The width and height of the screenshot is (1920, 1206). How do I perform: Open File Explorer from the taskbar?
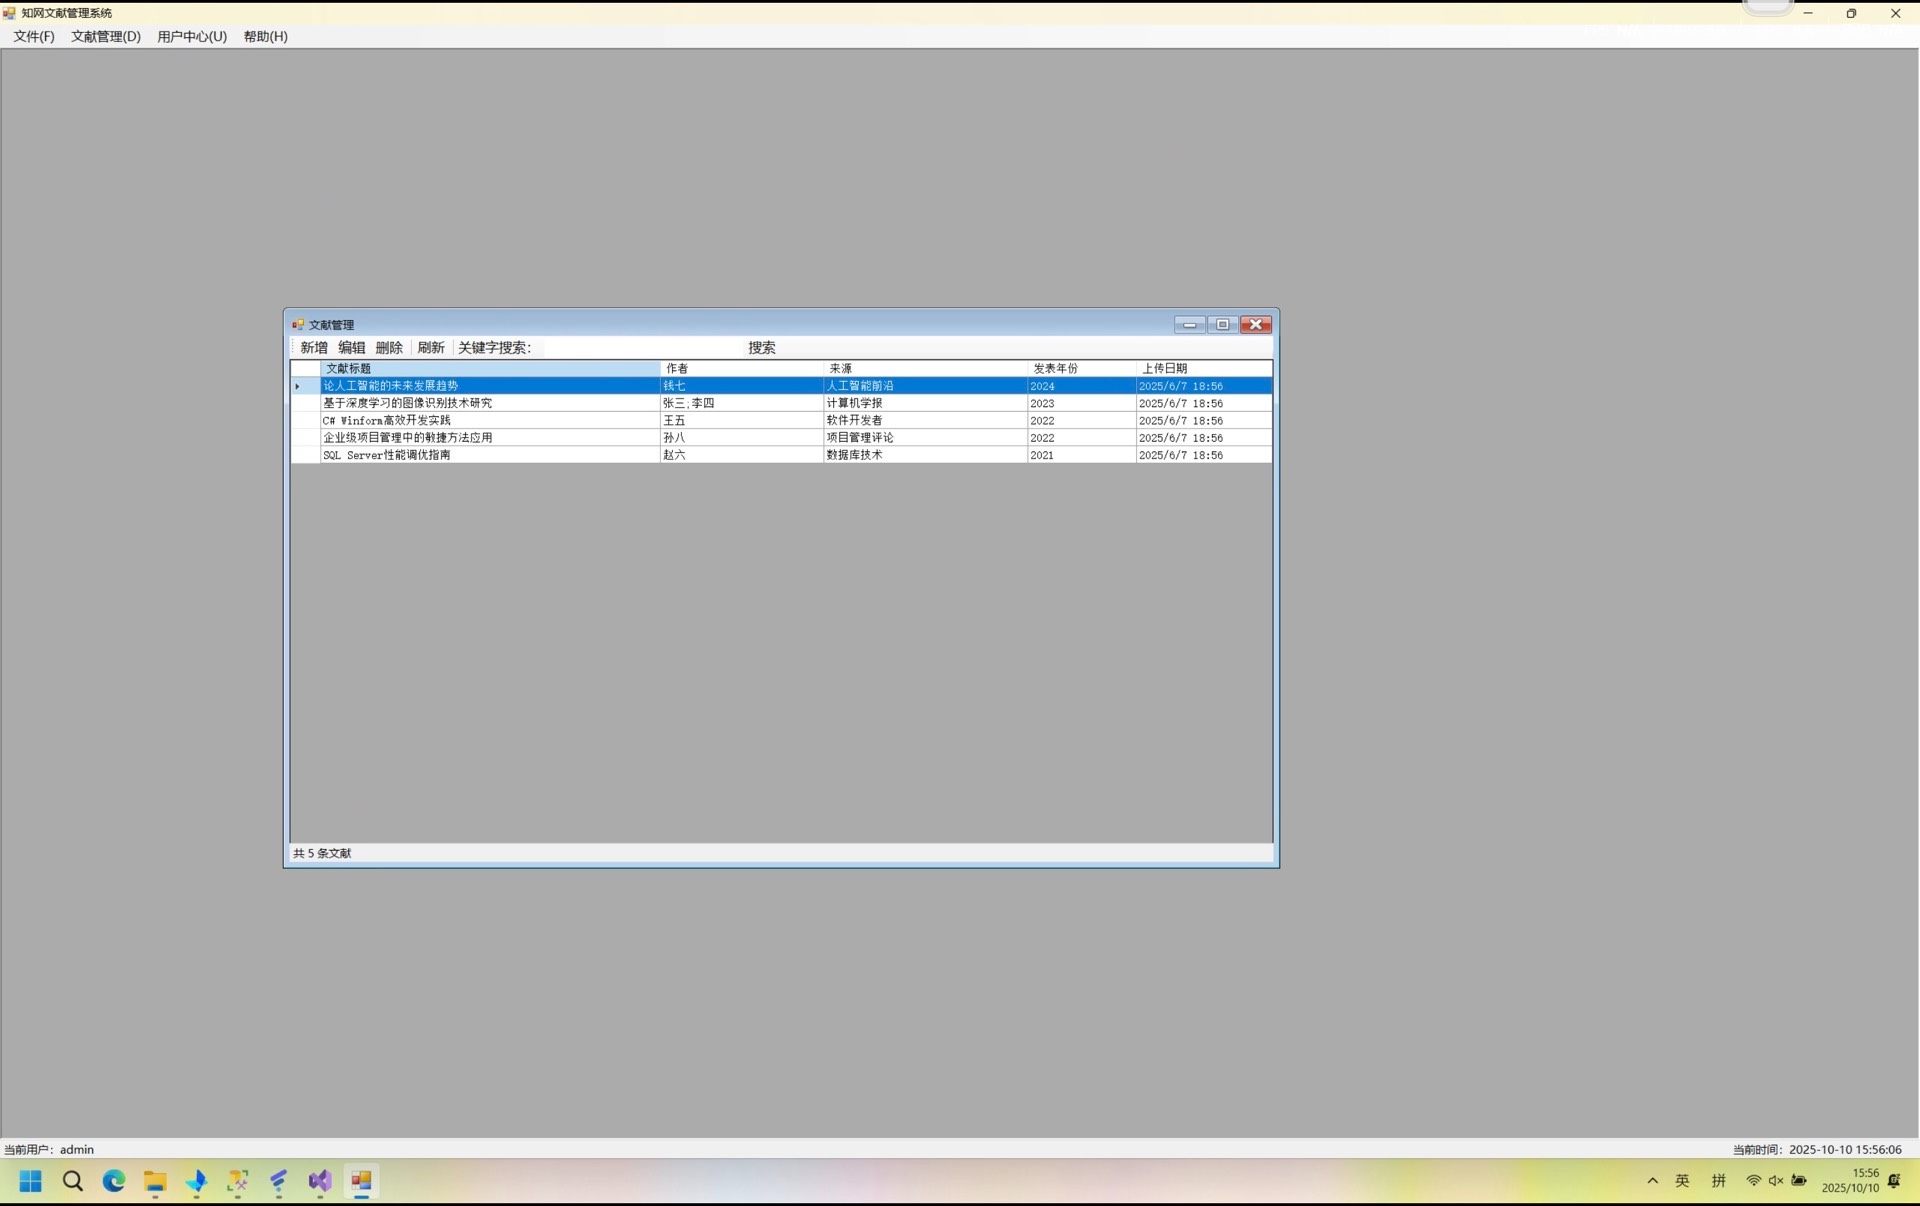coord(155,1181)
